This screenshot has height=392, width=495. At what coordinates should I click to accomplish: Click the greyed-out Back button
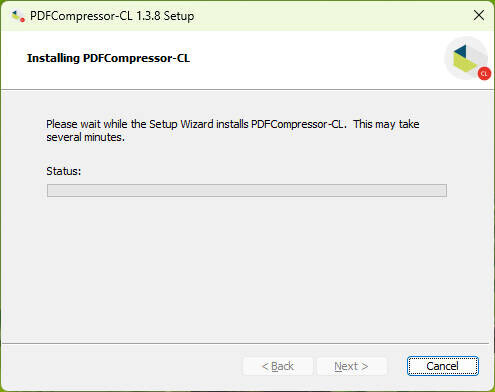click(278, 366)
